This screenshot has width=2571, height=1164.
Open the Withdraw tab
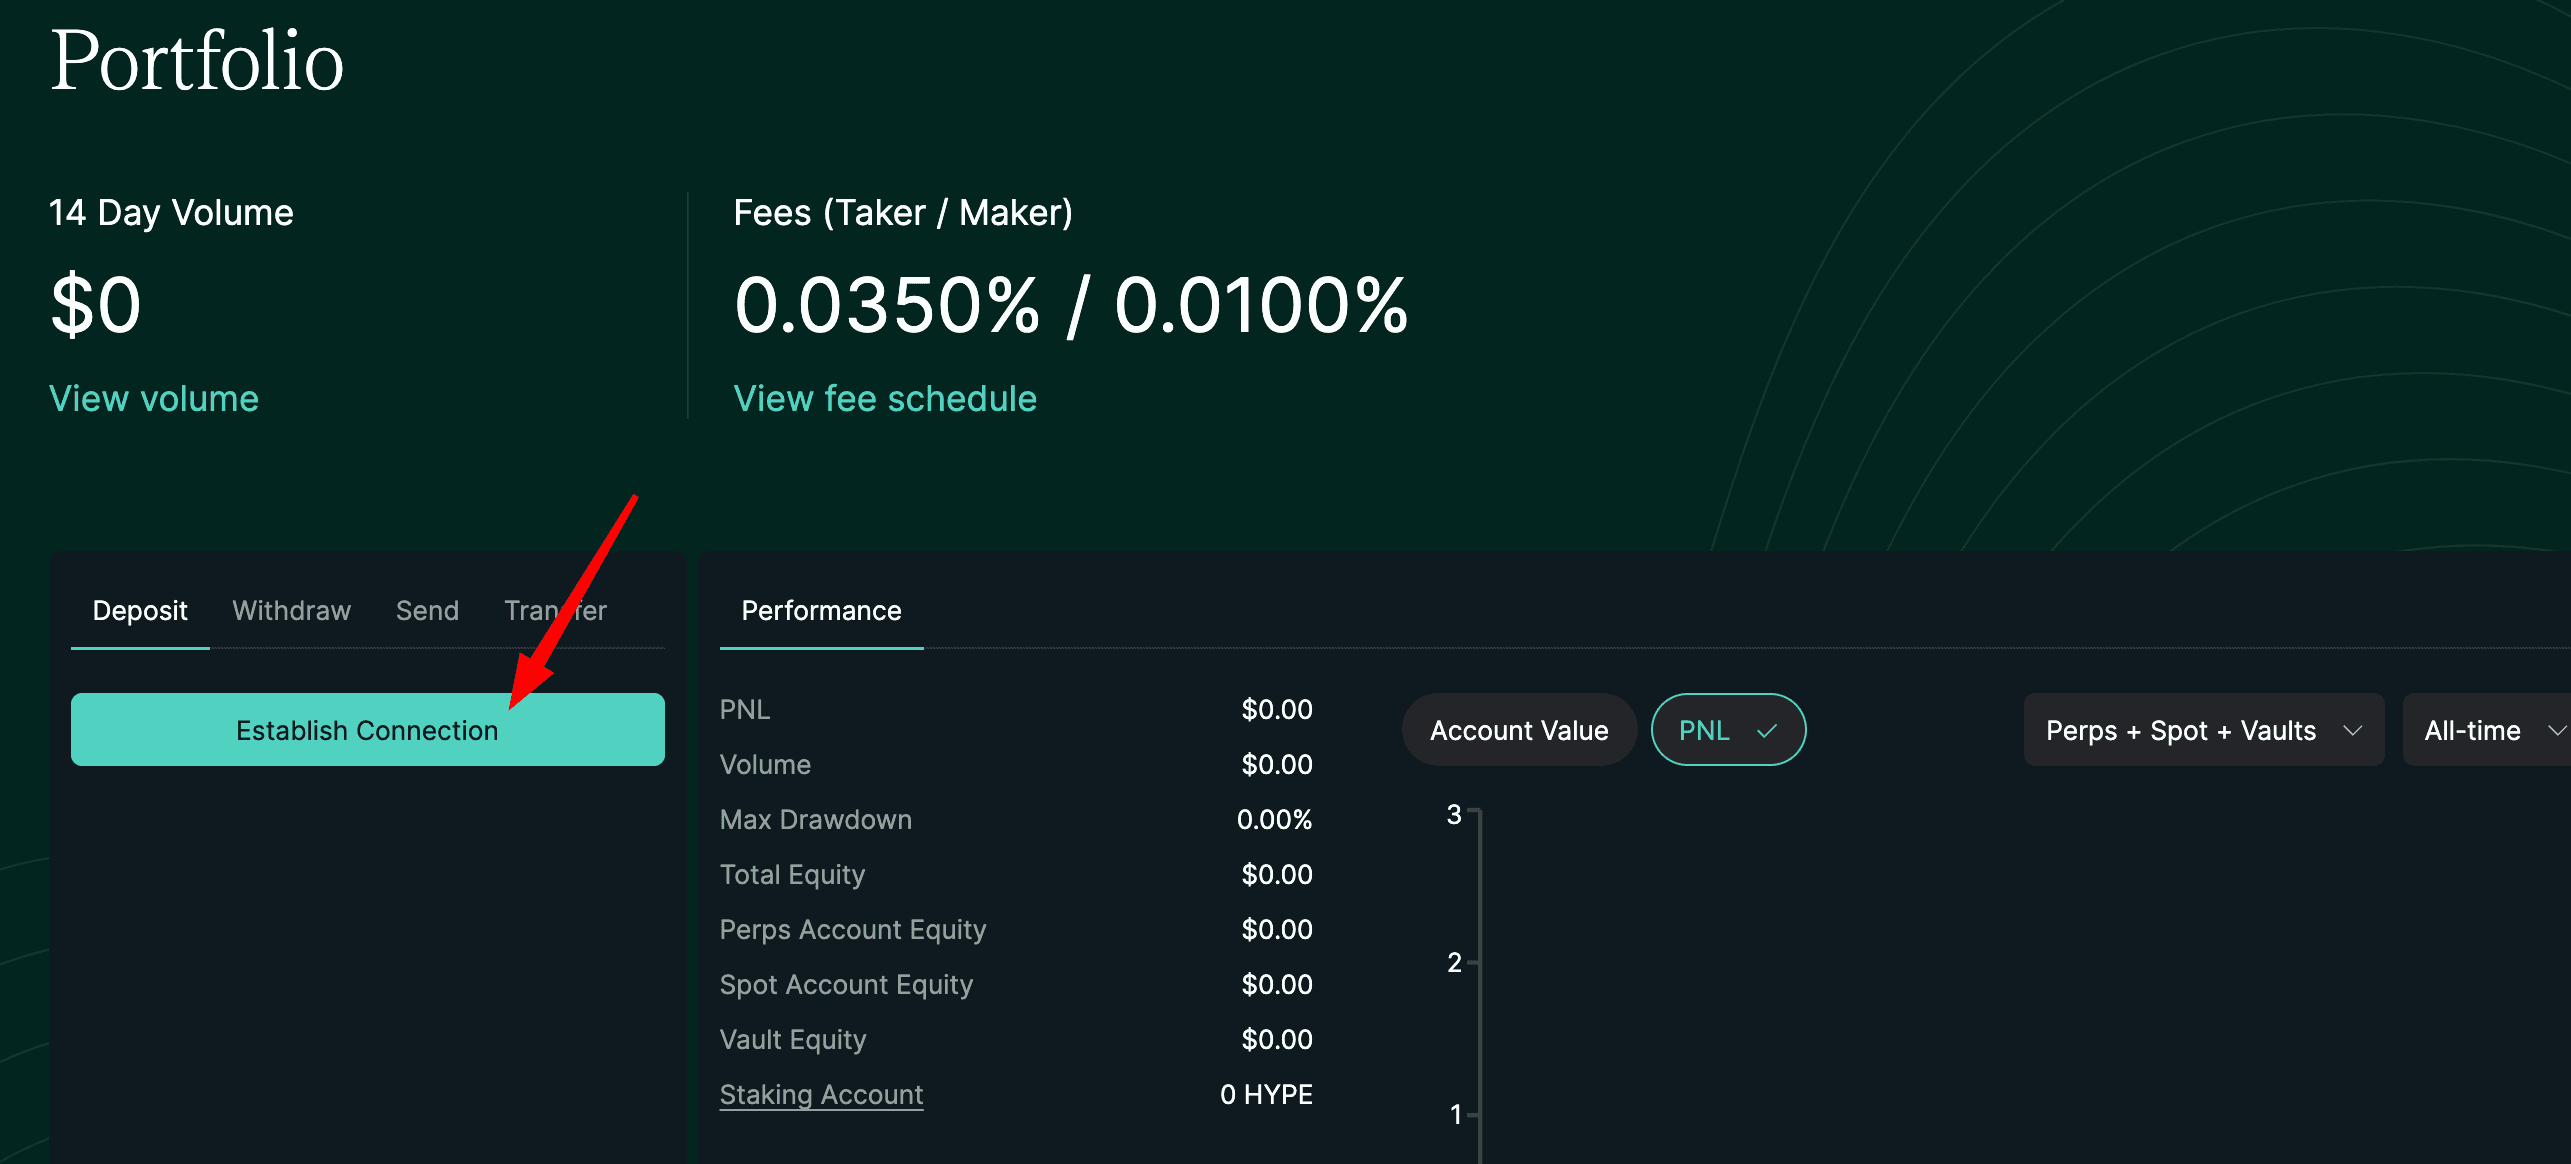(291, 611)
